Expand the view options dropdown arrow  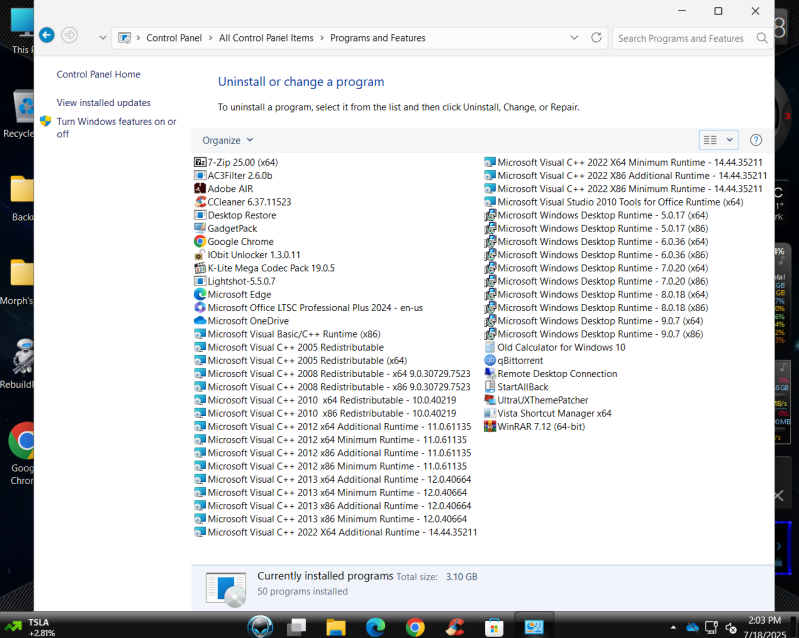[x=729, y=140]
